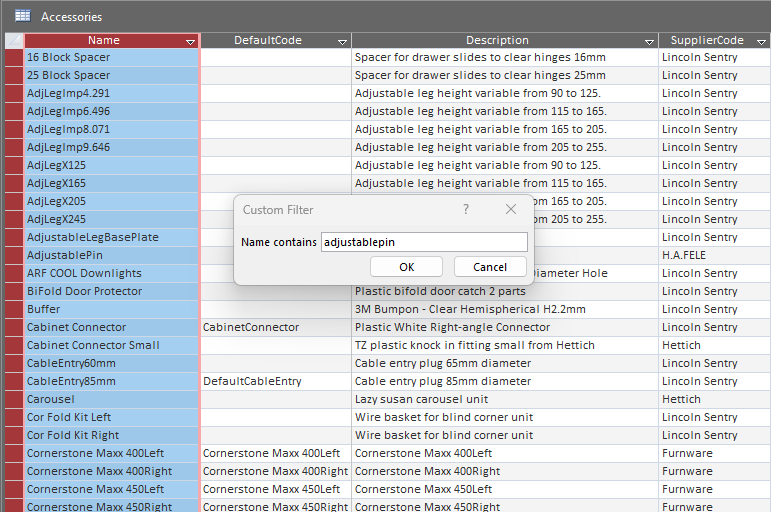The height and width of the screenshot is (512, 771).
Task: Click Furnware supplier in Cornerstone Maxx 400Left row
Action: (714, 453)
